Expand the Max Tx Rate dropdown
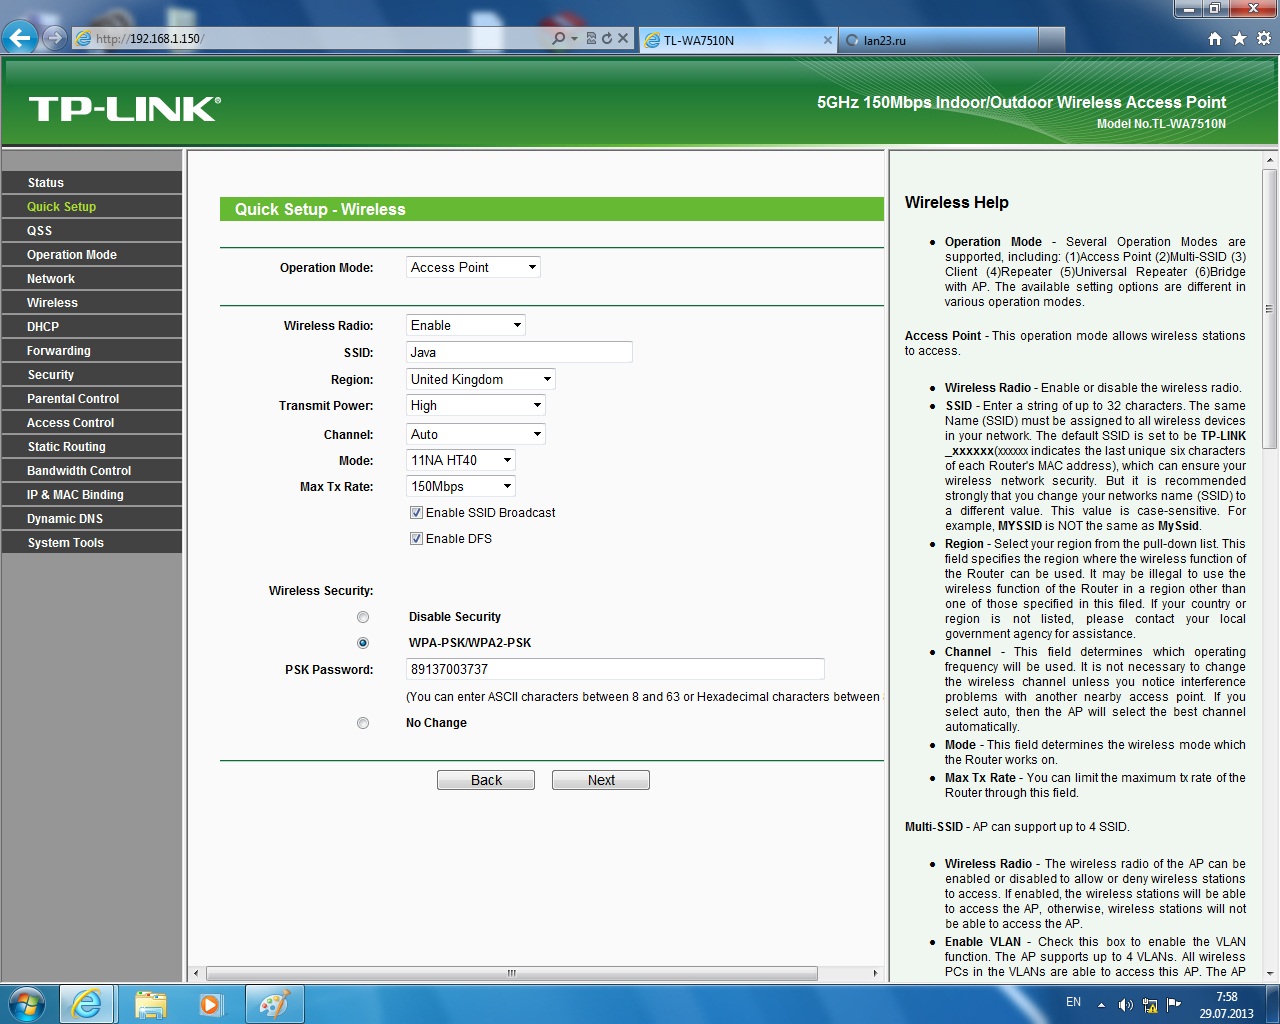1280x1024 pixels. point(461,486)
